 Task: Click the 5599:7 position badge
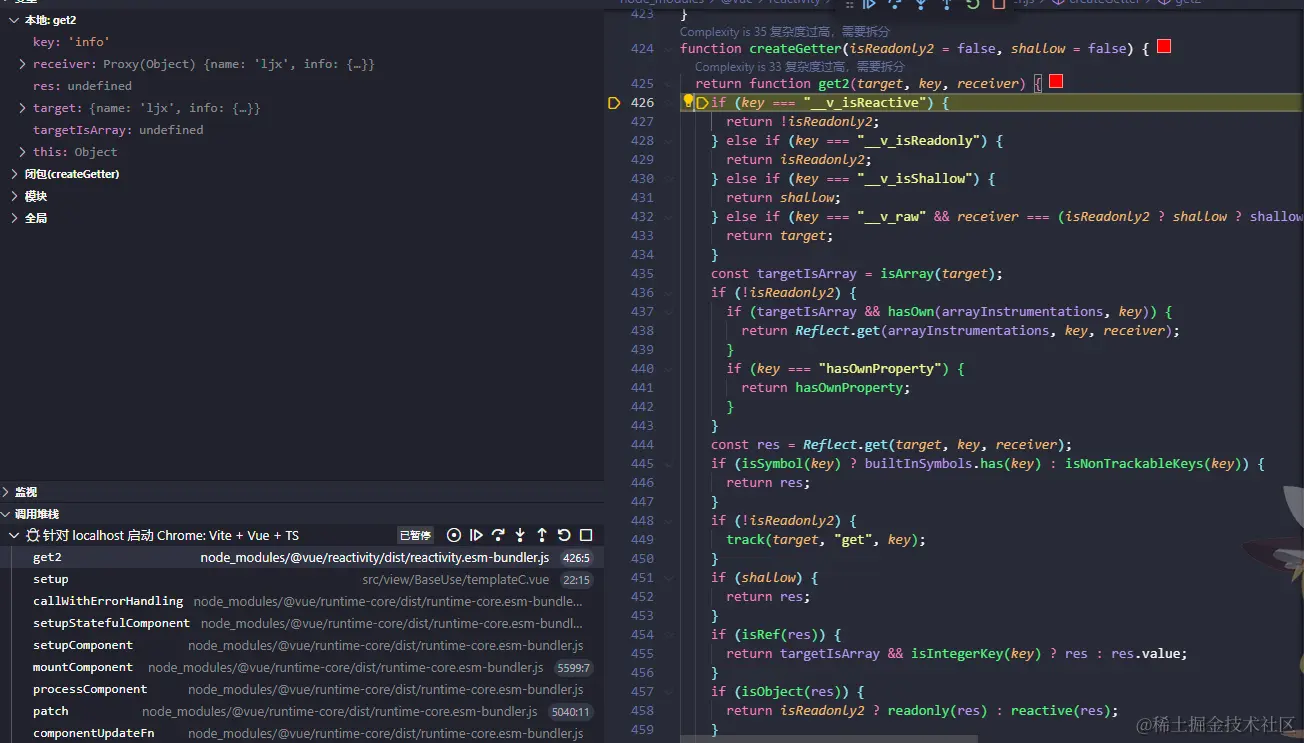[x=573, y=668]
